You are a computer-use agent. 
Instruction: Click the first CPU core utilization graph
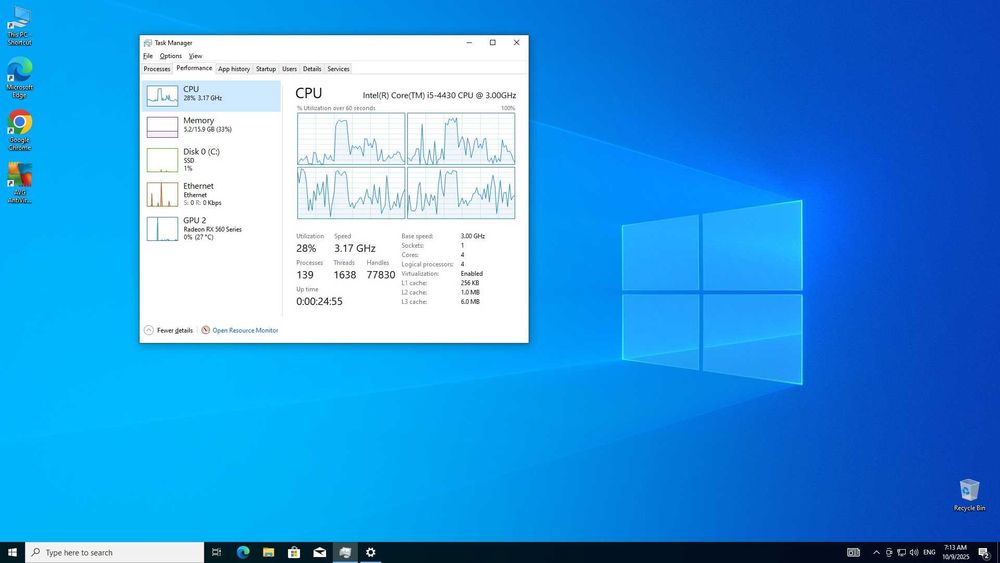pyautogui.click(x=351, y=139)
